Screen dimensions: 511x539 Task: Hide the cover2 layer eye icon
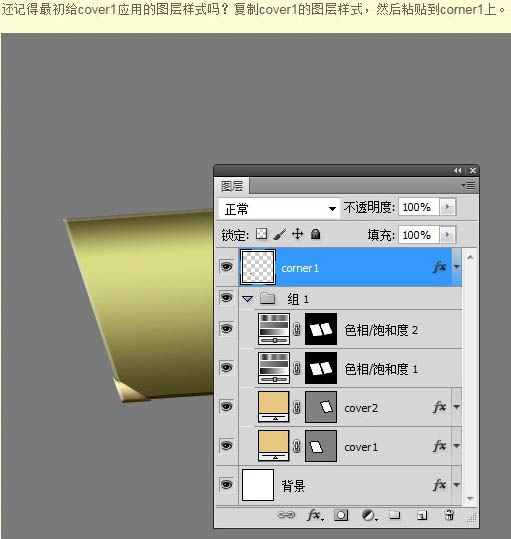tap(226, 407)
